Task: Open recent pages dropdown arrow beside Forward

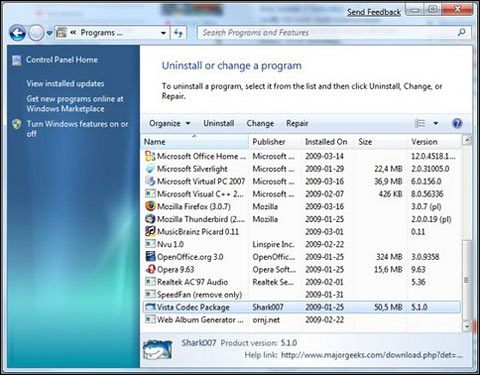Action: [x=49, y=33]
